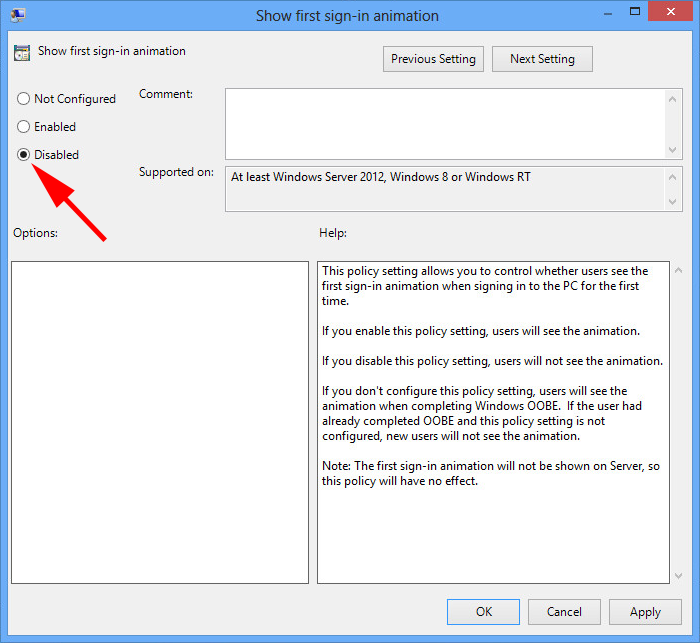Click the Comment box scroll up arrow

[673, 99]
